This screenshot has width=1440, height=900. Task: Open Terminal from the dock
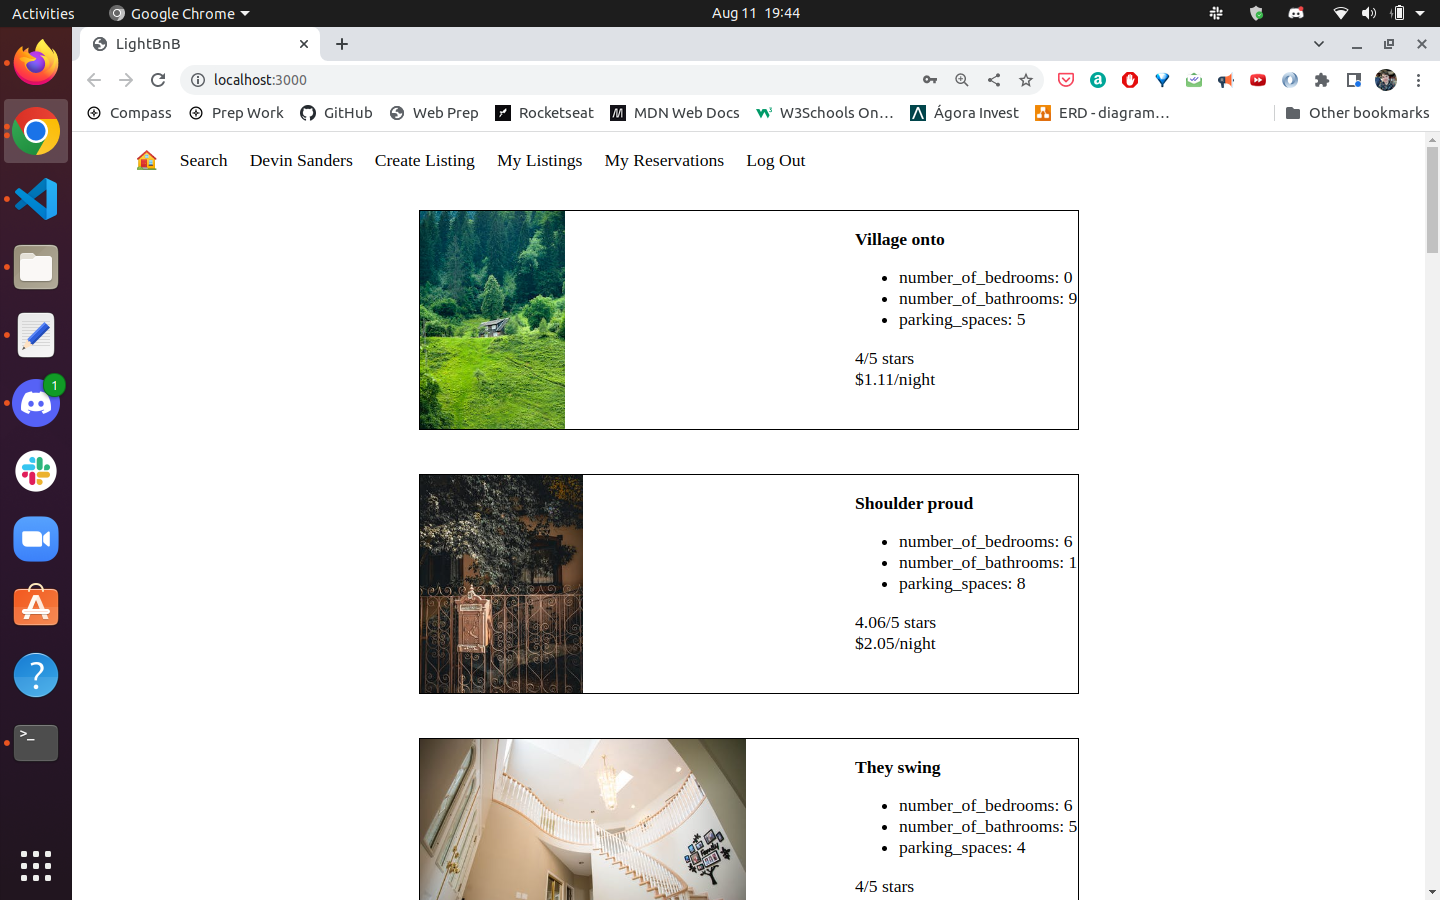[x=36, y=743]
